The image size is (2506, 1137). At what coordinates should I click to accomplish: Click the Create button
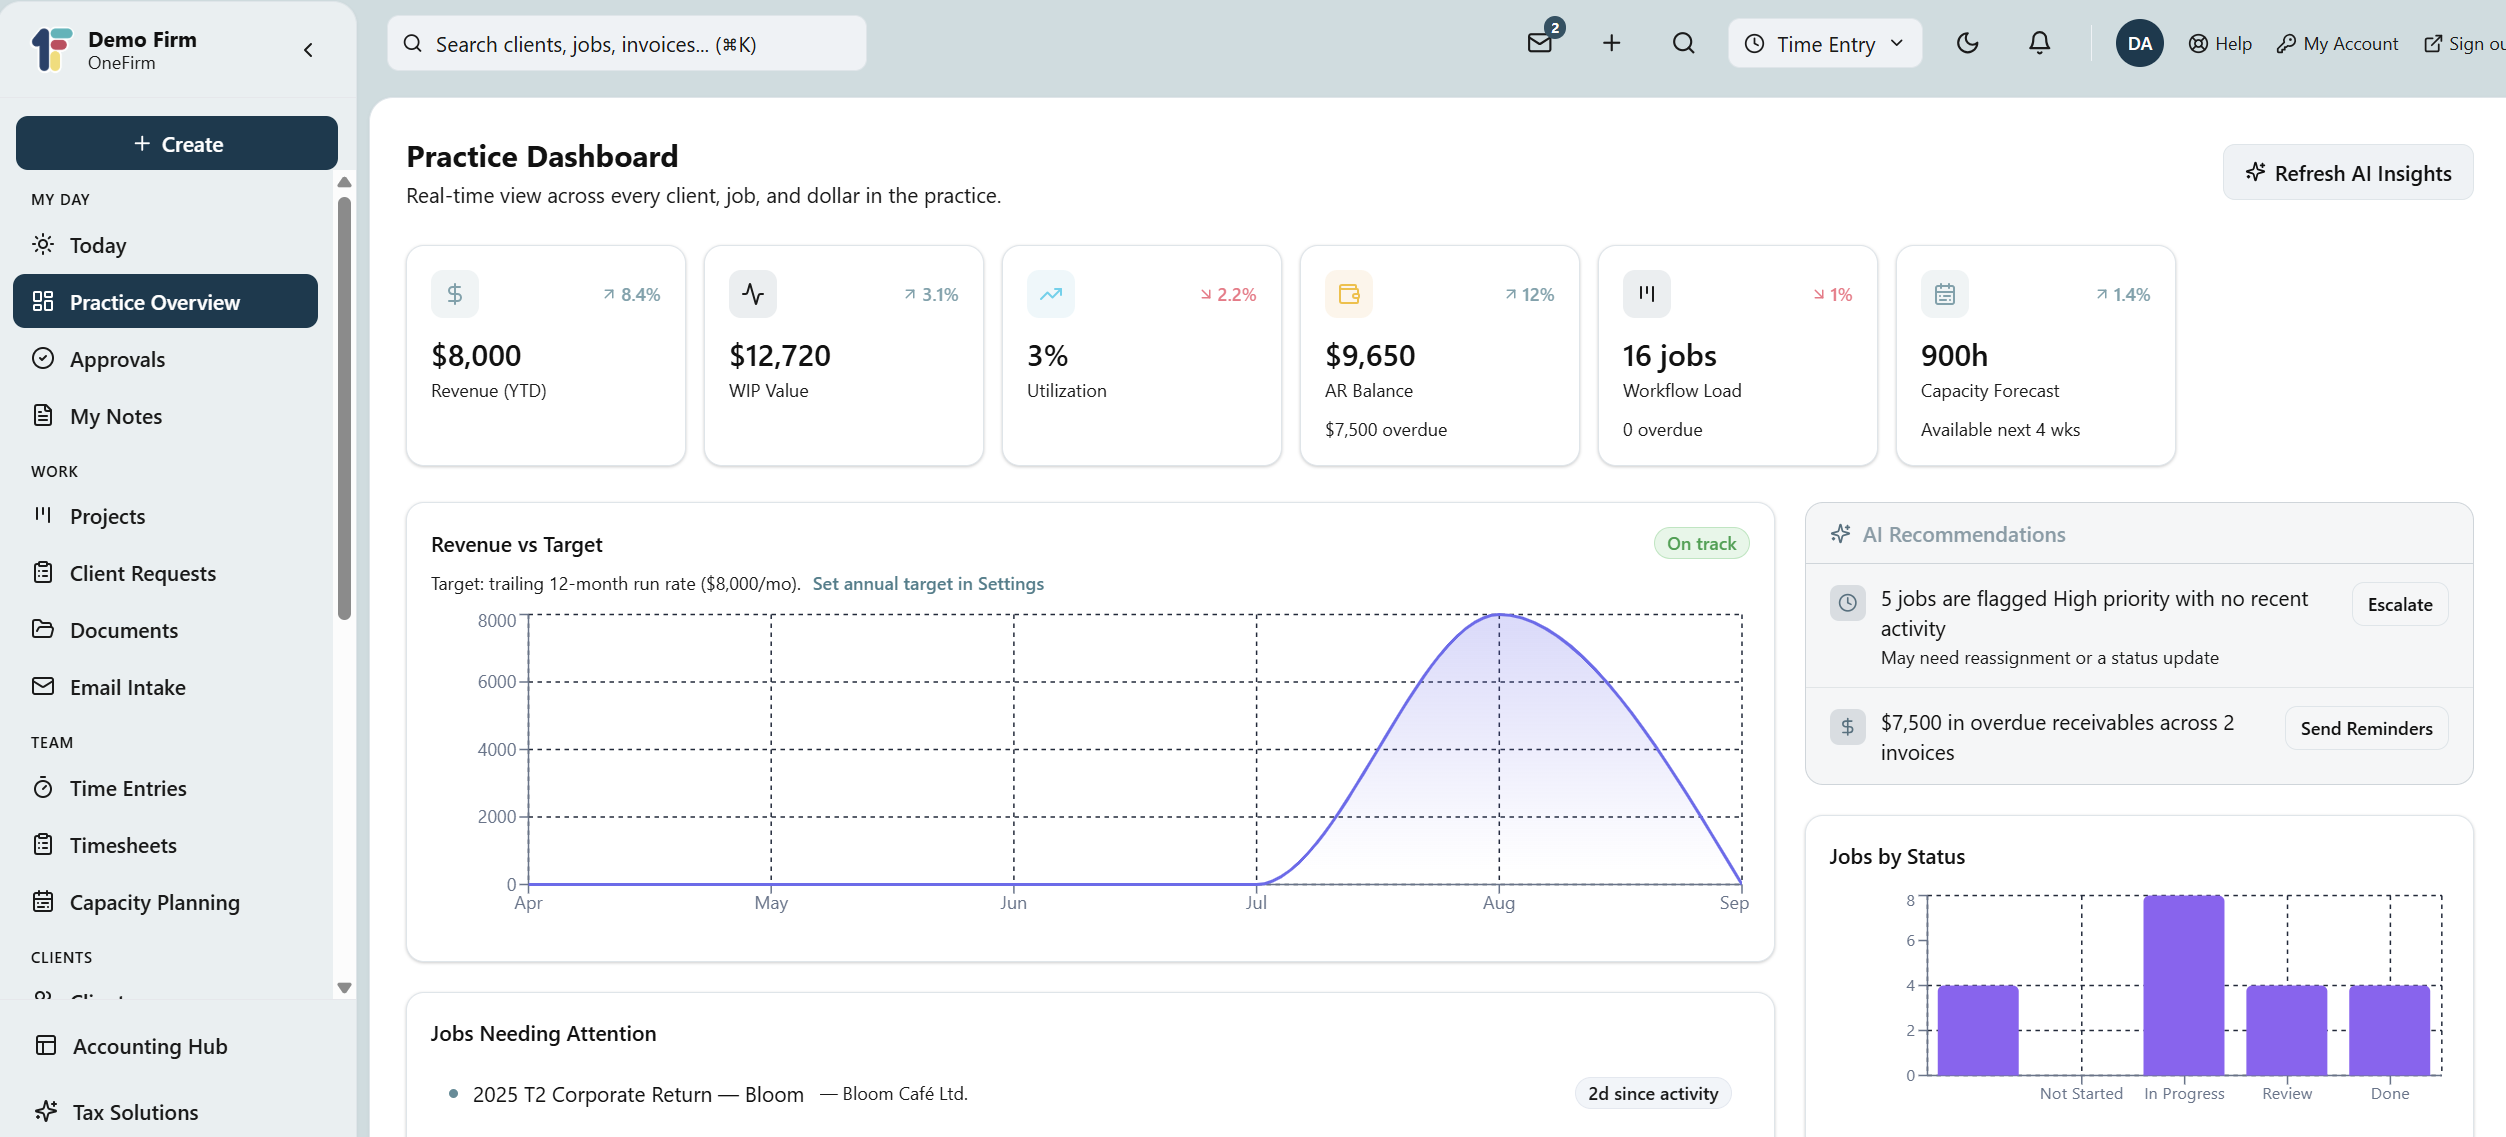177,143
